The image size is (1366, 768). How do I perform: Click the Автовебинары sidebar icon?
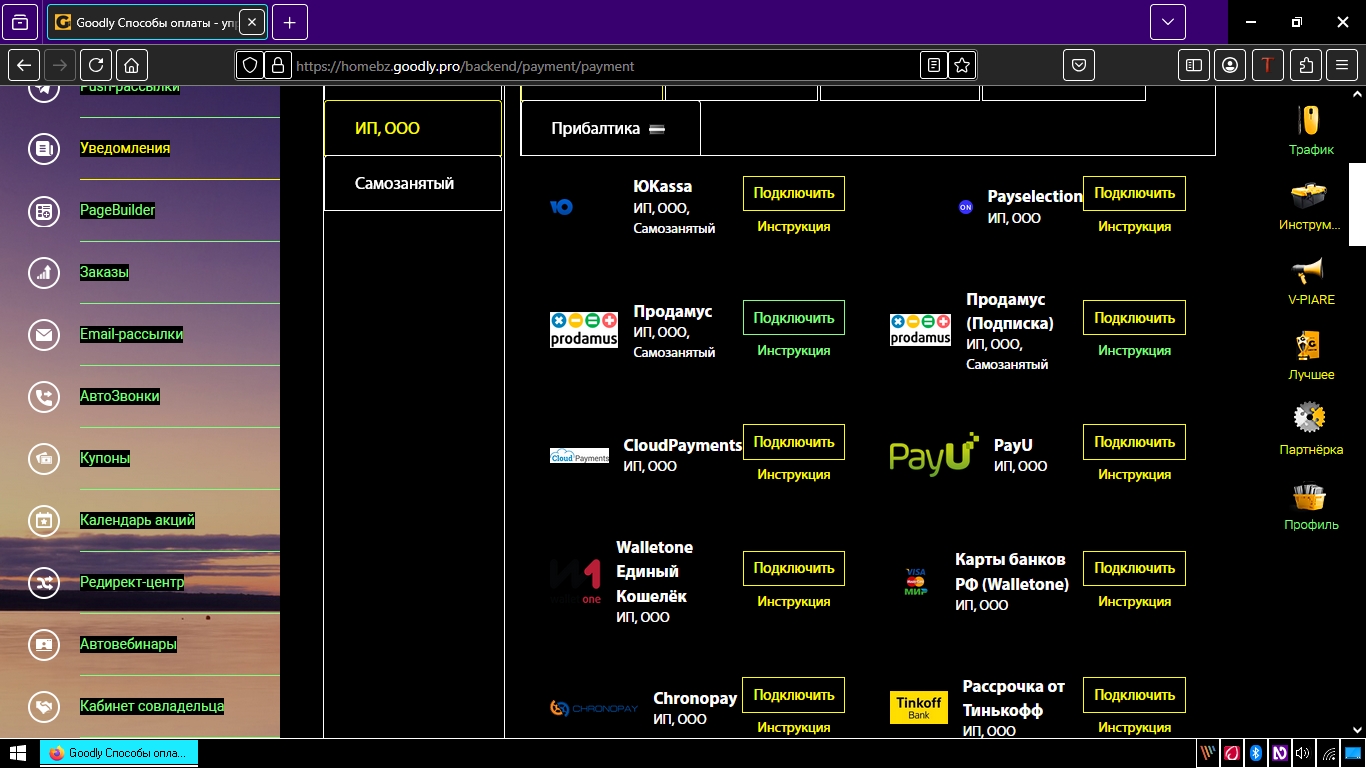44,645
